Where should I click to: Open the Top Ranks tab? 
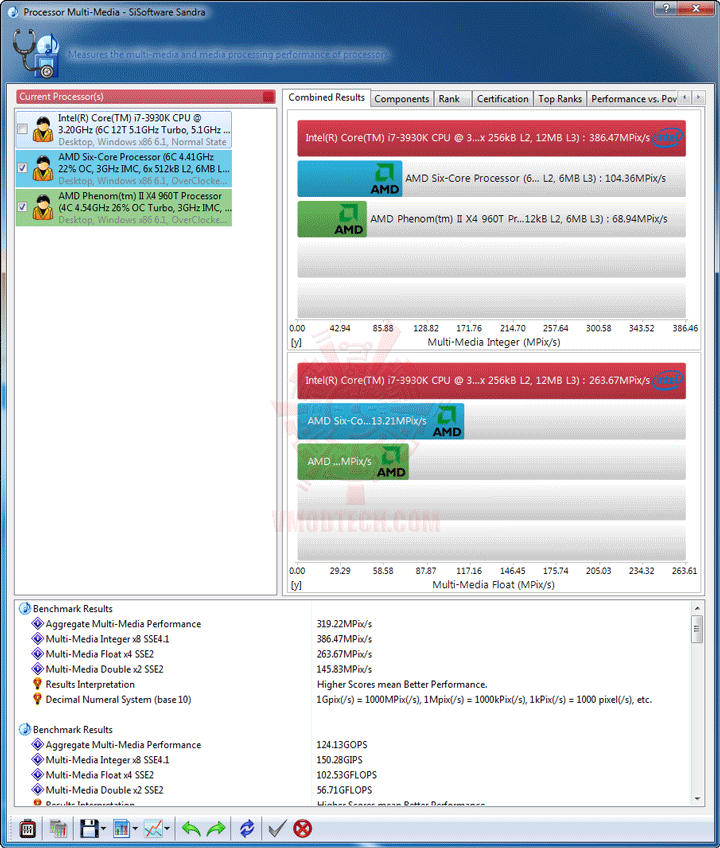(x=560, y=99)
